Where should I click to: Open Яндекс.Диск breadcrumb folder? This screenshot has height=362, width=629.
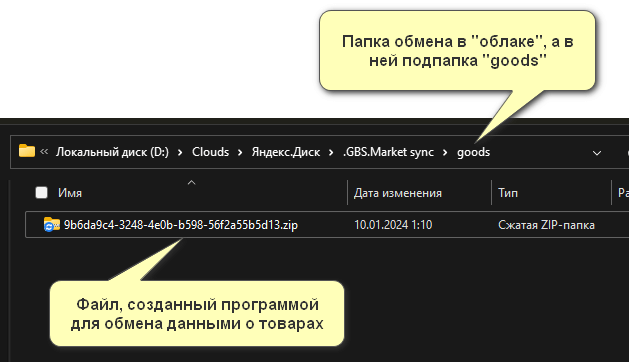[x=286, y=152]
